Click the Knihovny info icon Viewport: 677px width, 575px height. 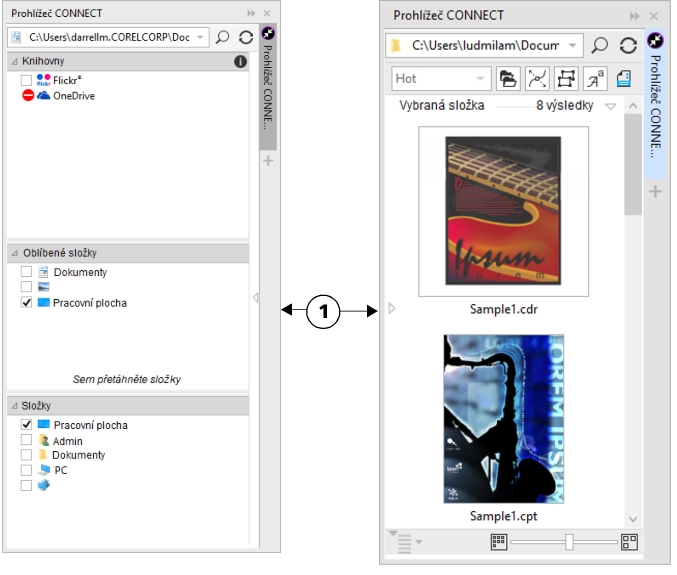[x=240, y=62]
